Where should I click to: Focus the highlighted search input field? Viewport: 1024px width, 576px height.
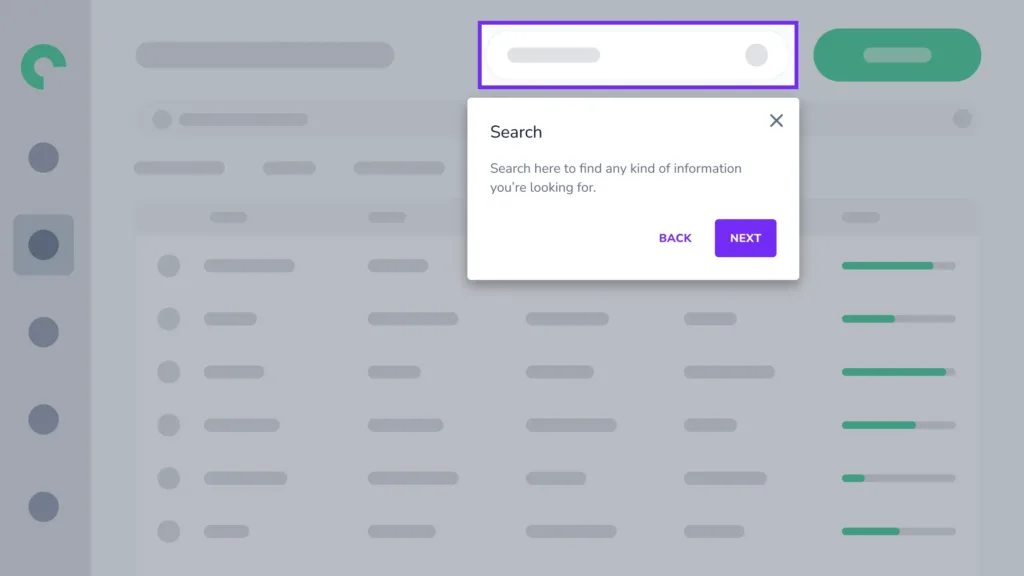pos(637,55)
